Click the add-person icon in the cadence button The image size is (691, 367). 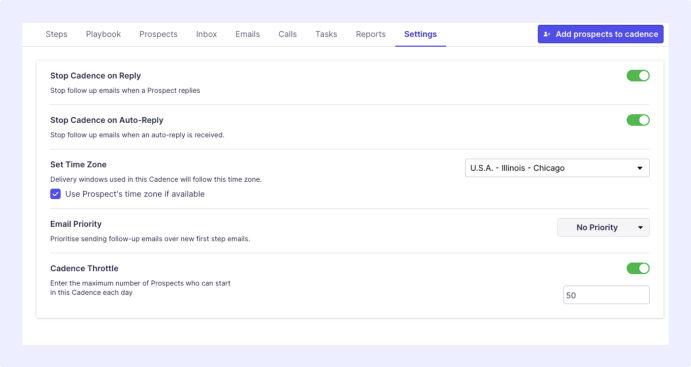(x=547, y=34)
